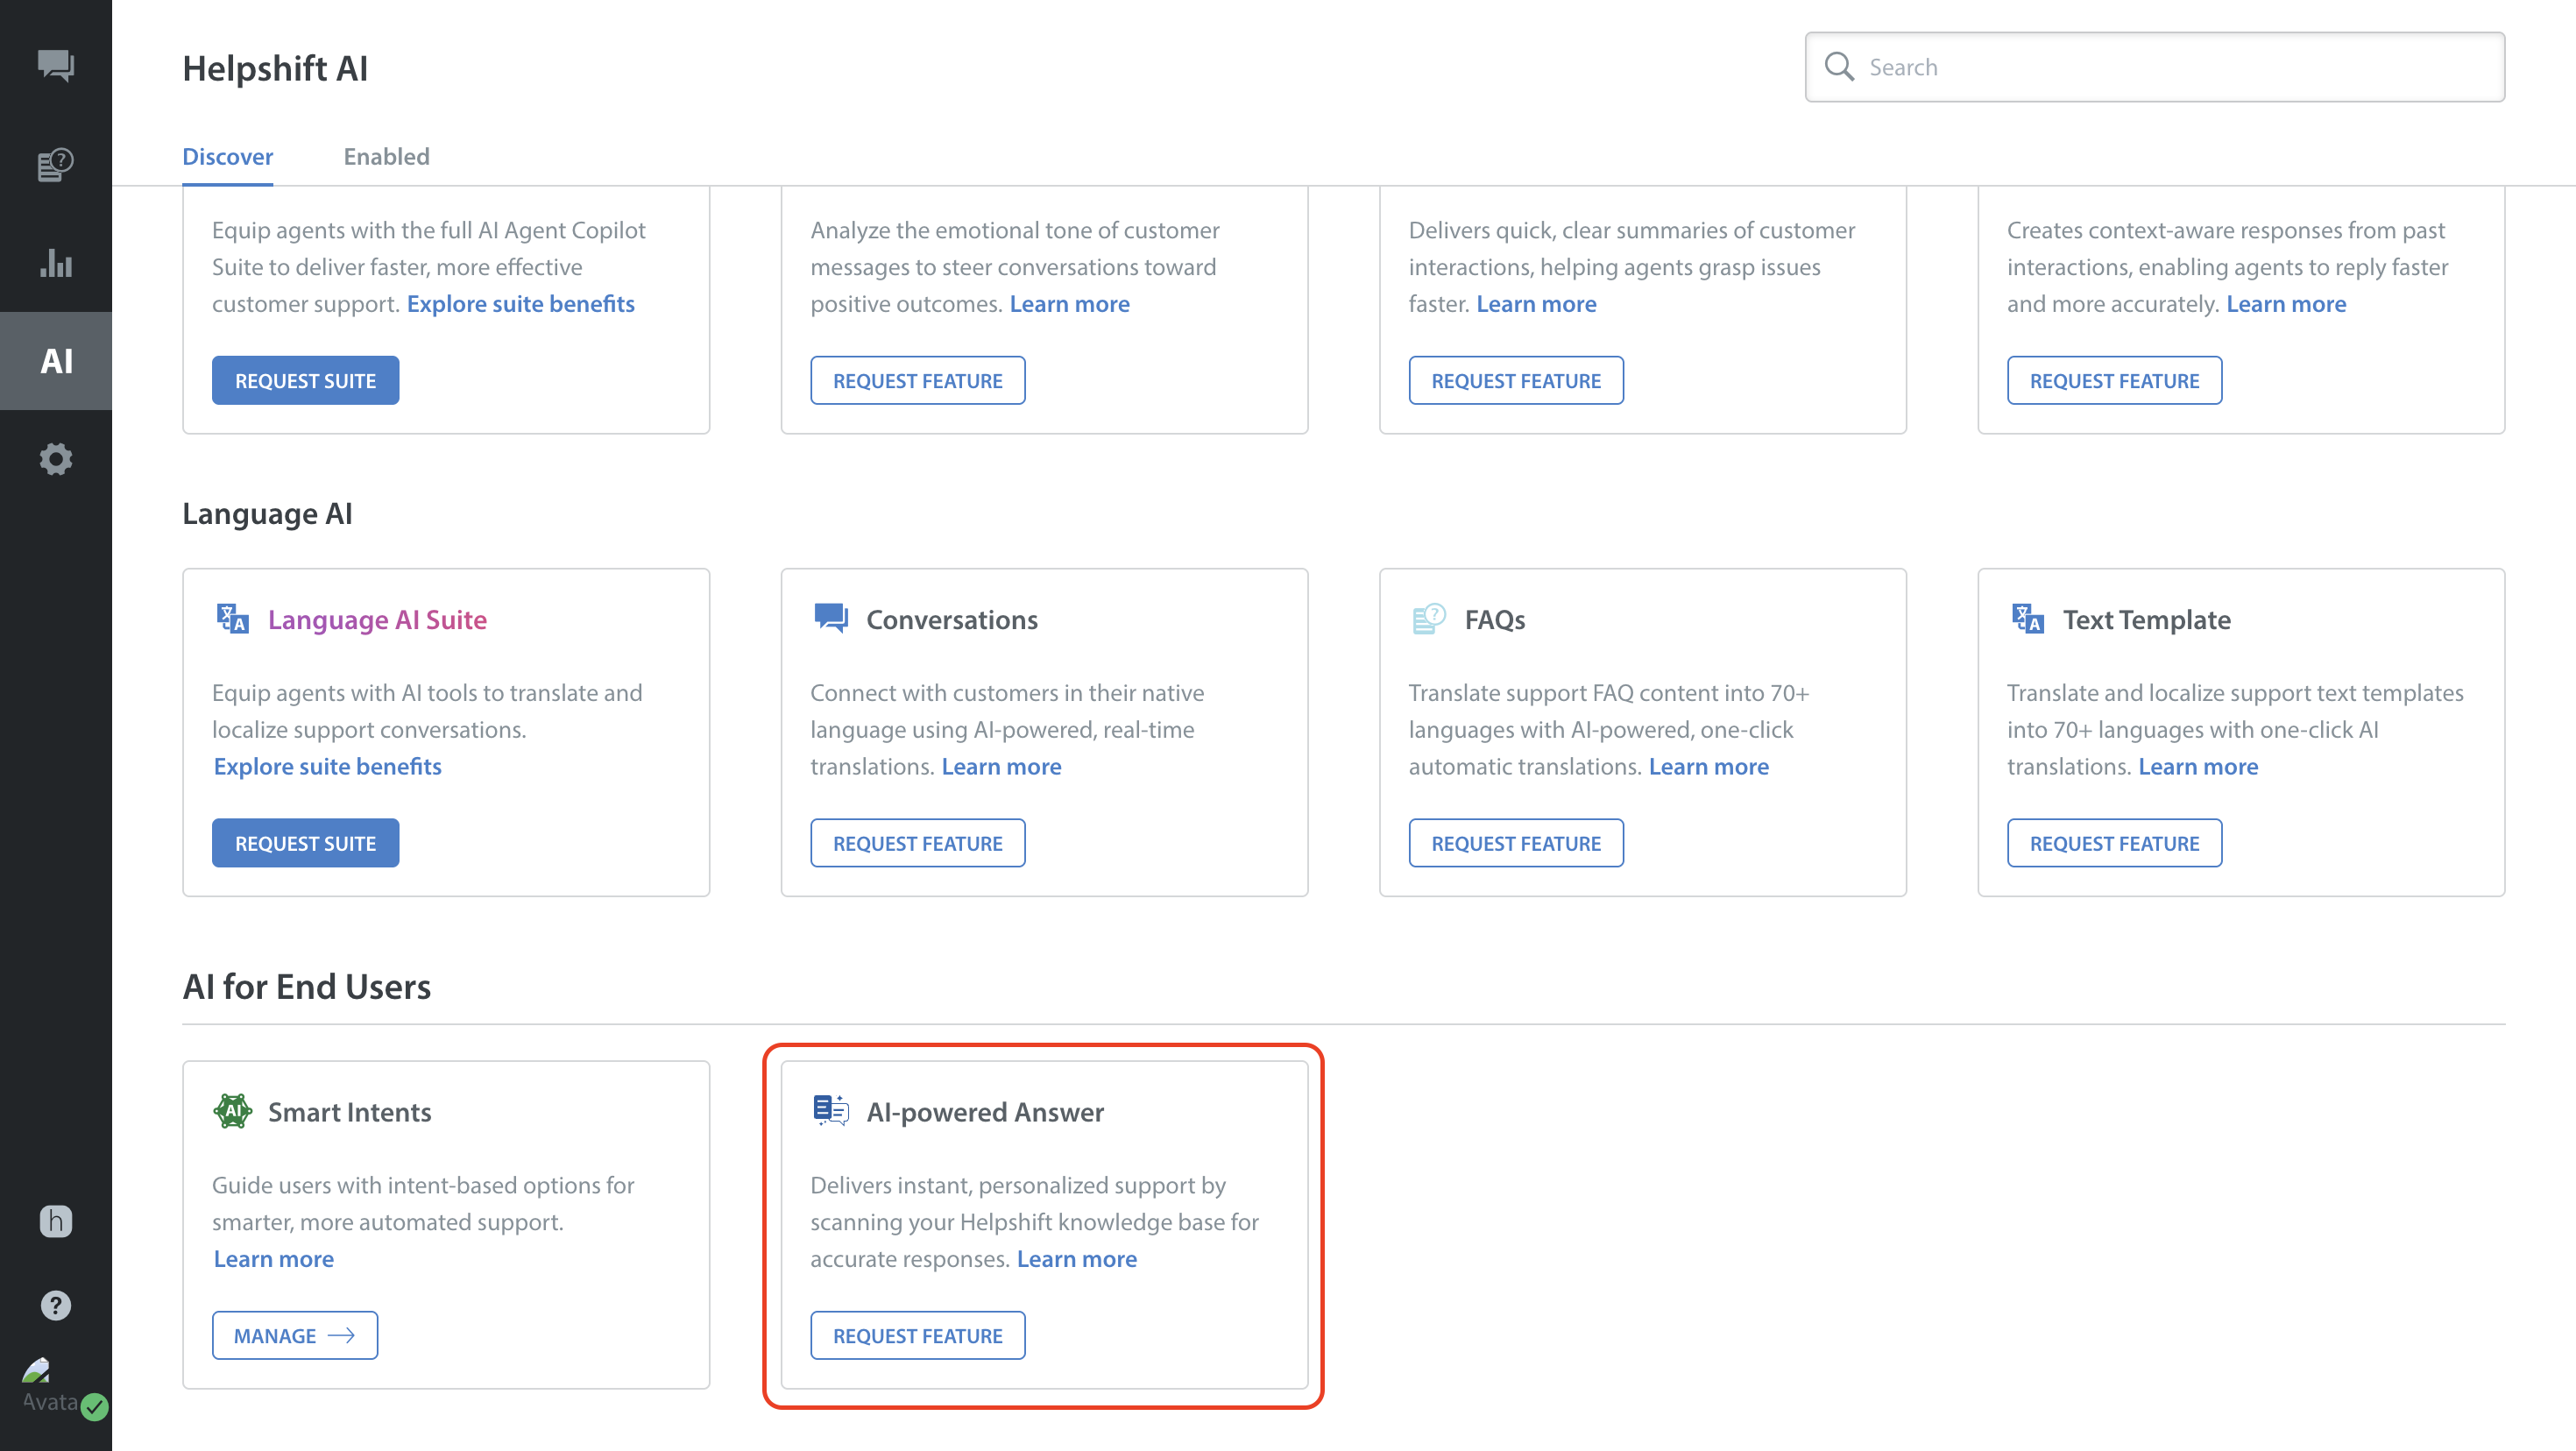Open the help question mark icon
The image size is (2576, 1451).
(56, 1305)
